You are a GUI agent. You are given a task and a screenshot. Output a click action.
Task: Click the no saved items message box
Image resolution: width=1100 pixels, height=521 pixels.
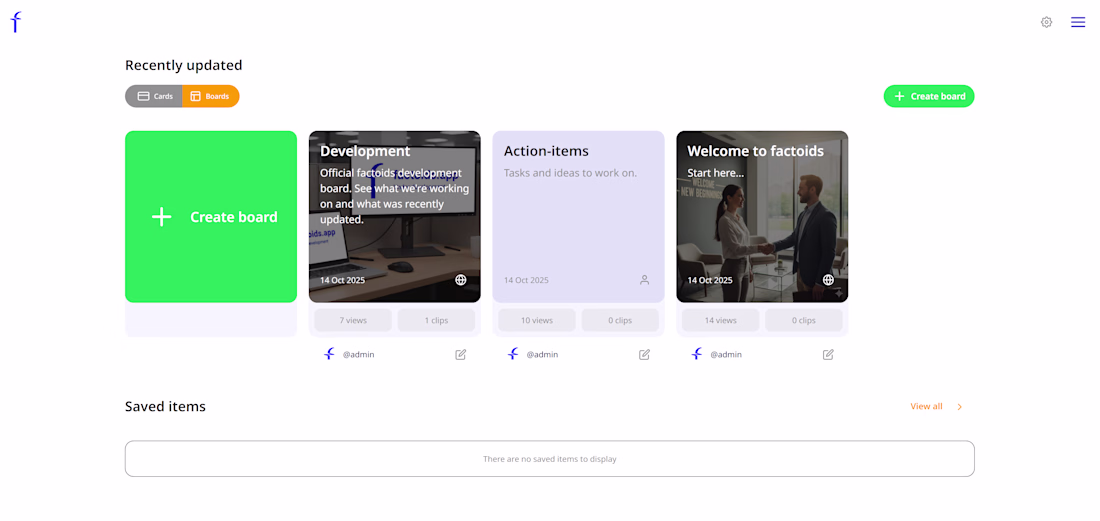(550, 459)
